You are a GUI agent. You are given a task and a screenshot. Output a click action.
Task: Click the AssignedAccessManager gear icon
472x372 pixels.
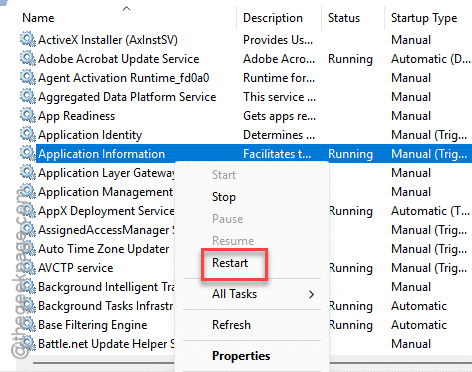(28, 229)
